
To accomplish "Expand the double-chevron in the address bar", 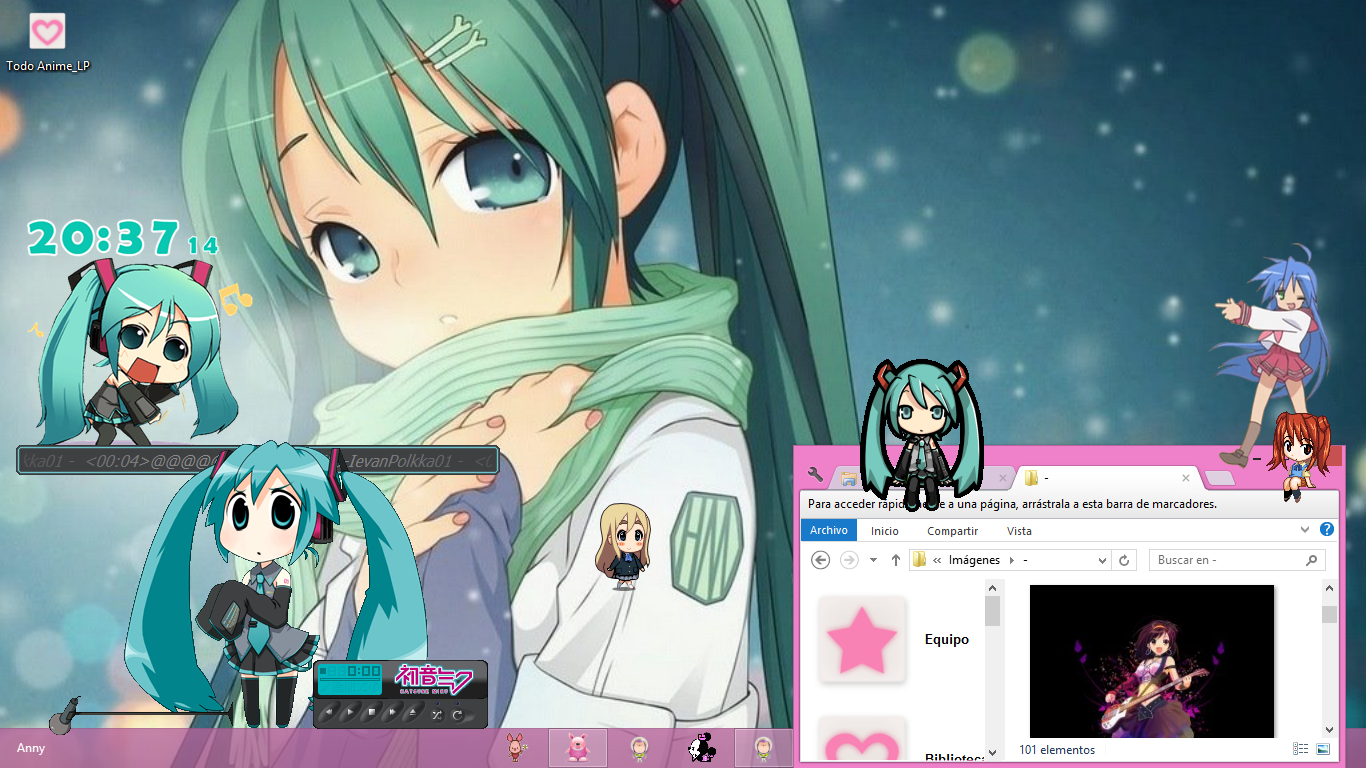I will coord(937,560).
